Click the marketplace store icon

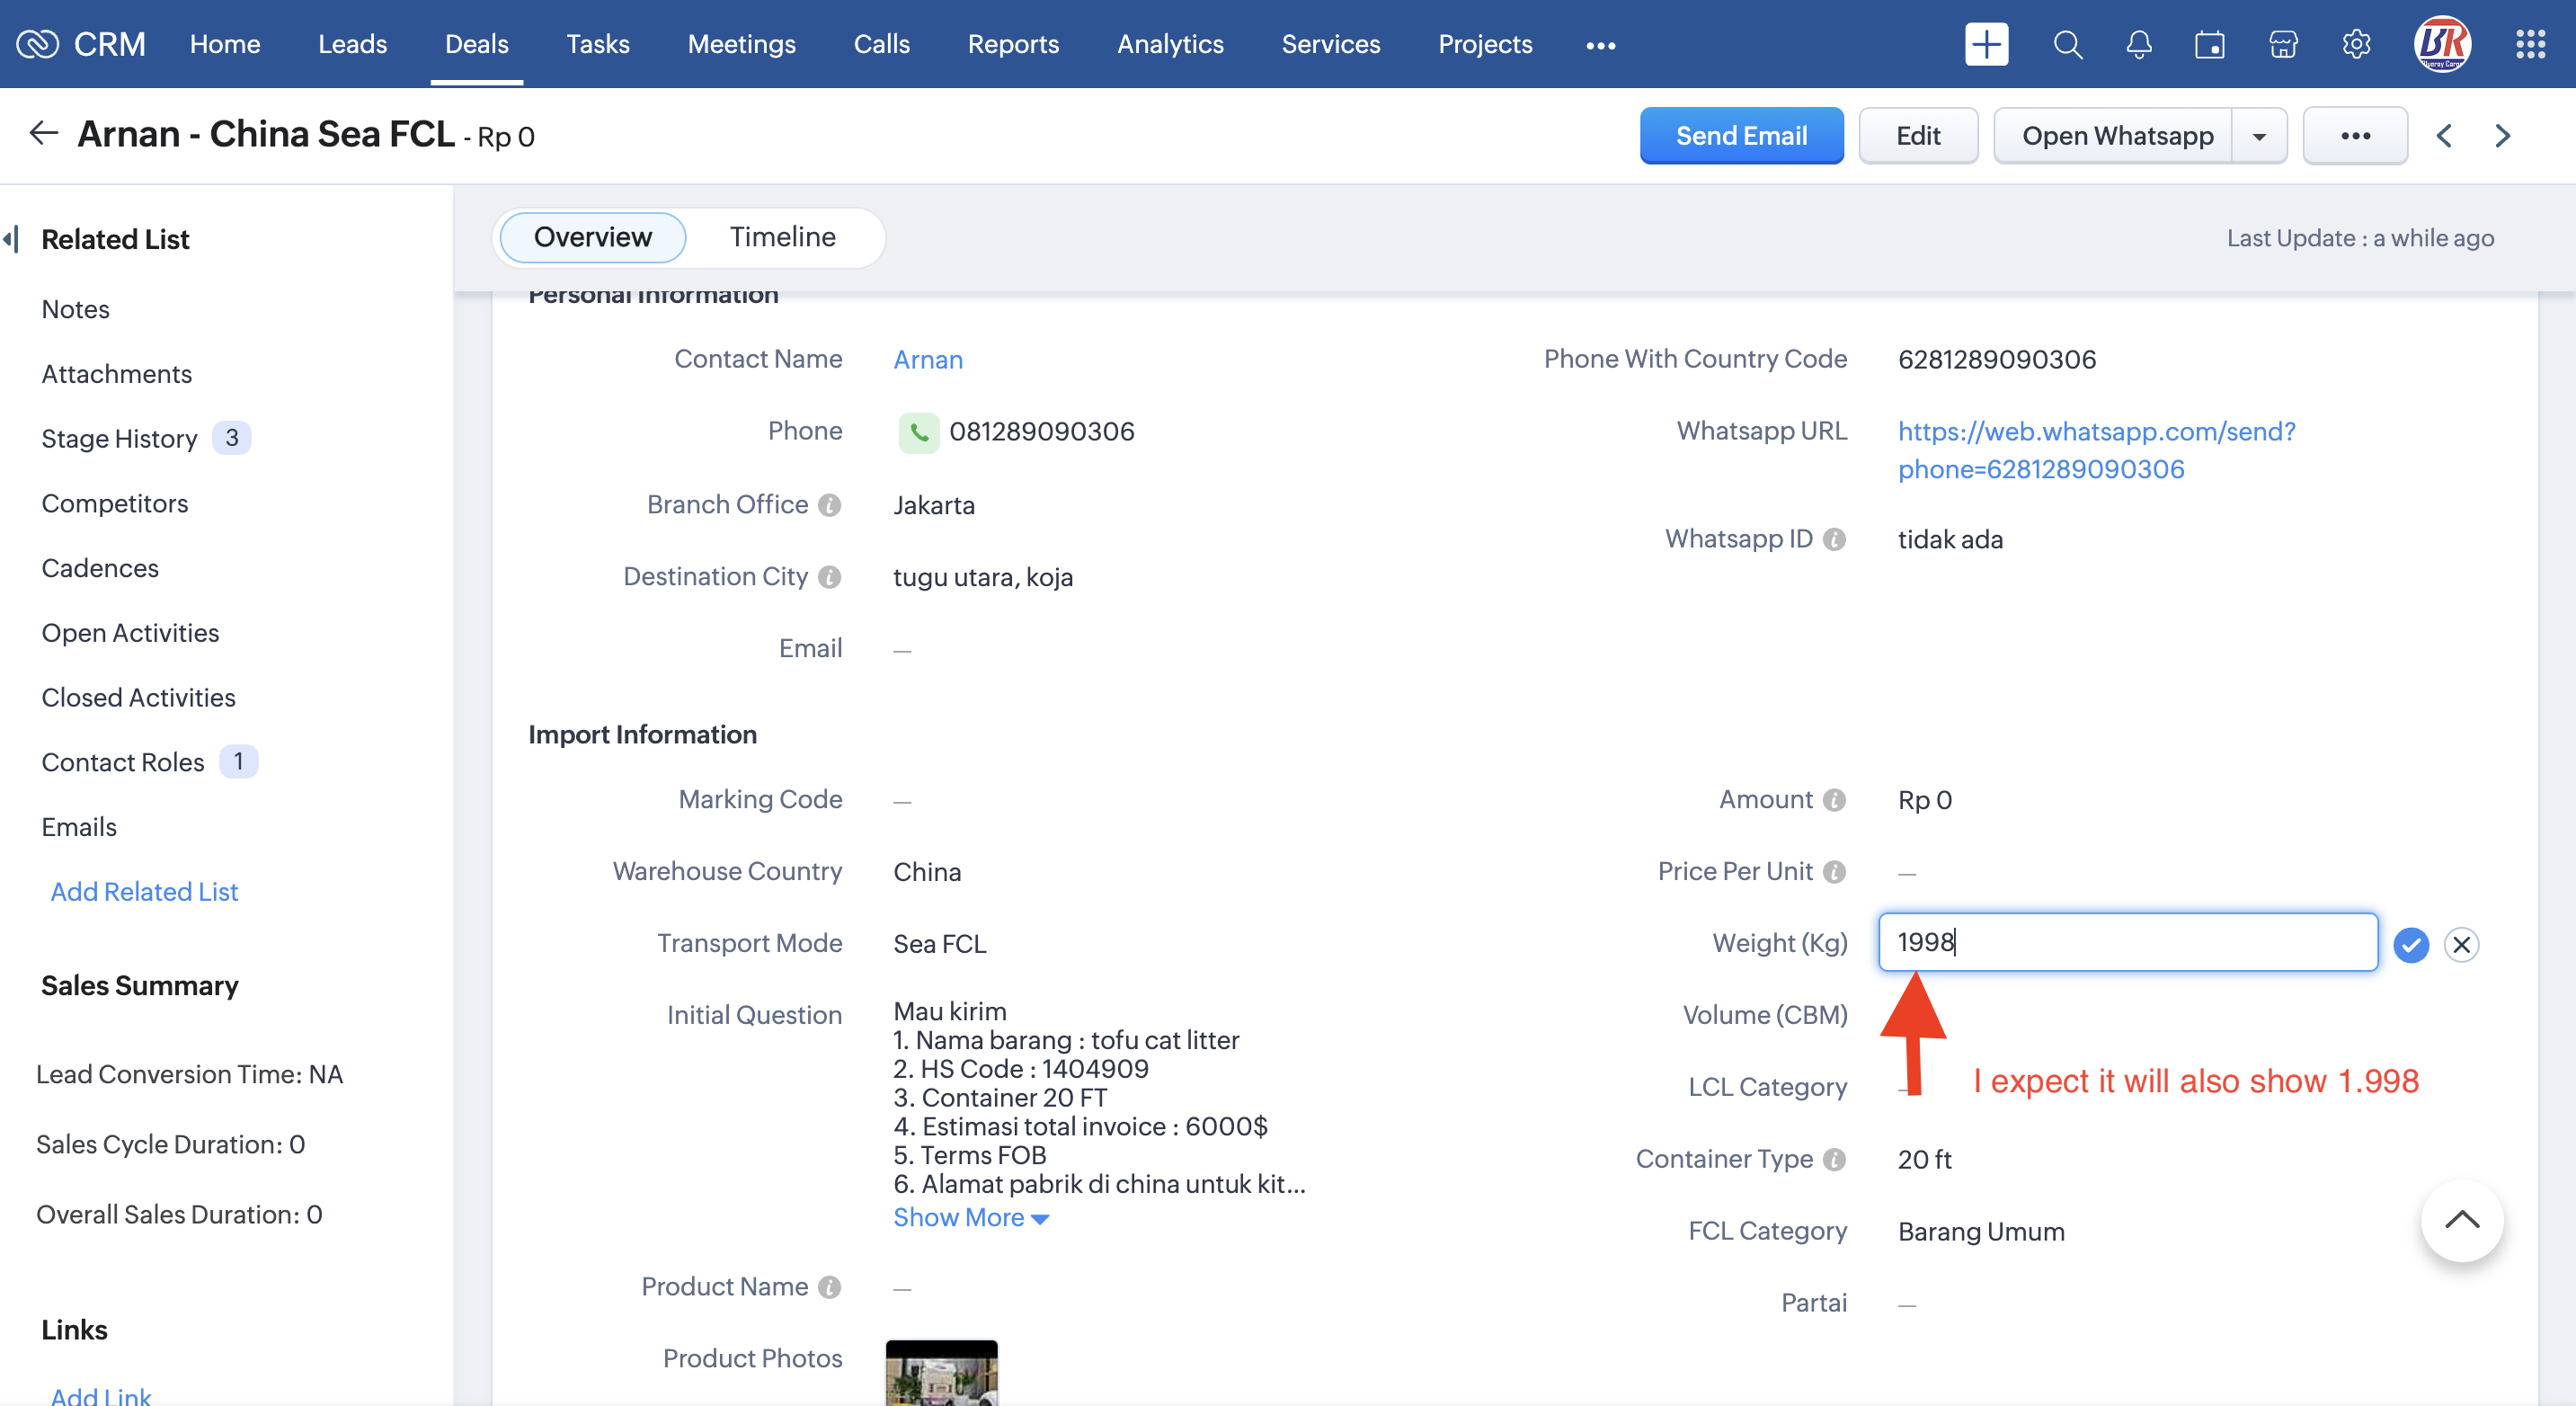coord(2283,44)
